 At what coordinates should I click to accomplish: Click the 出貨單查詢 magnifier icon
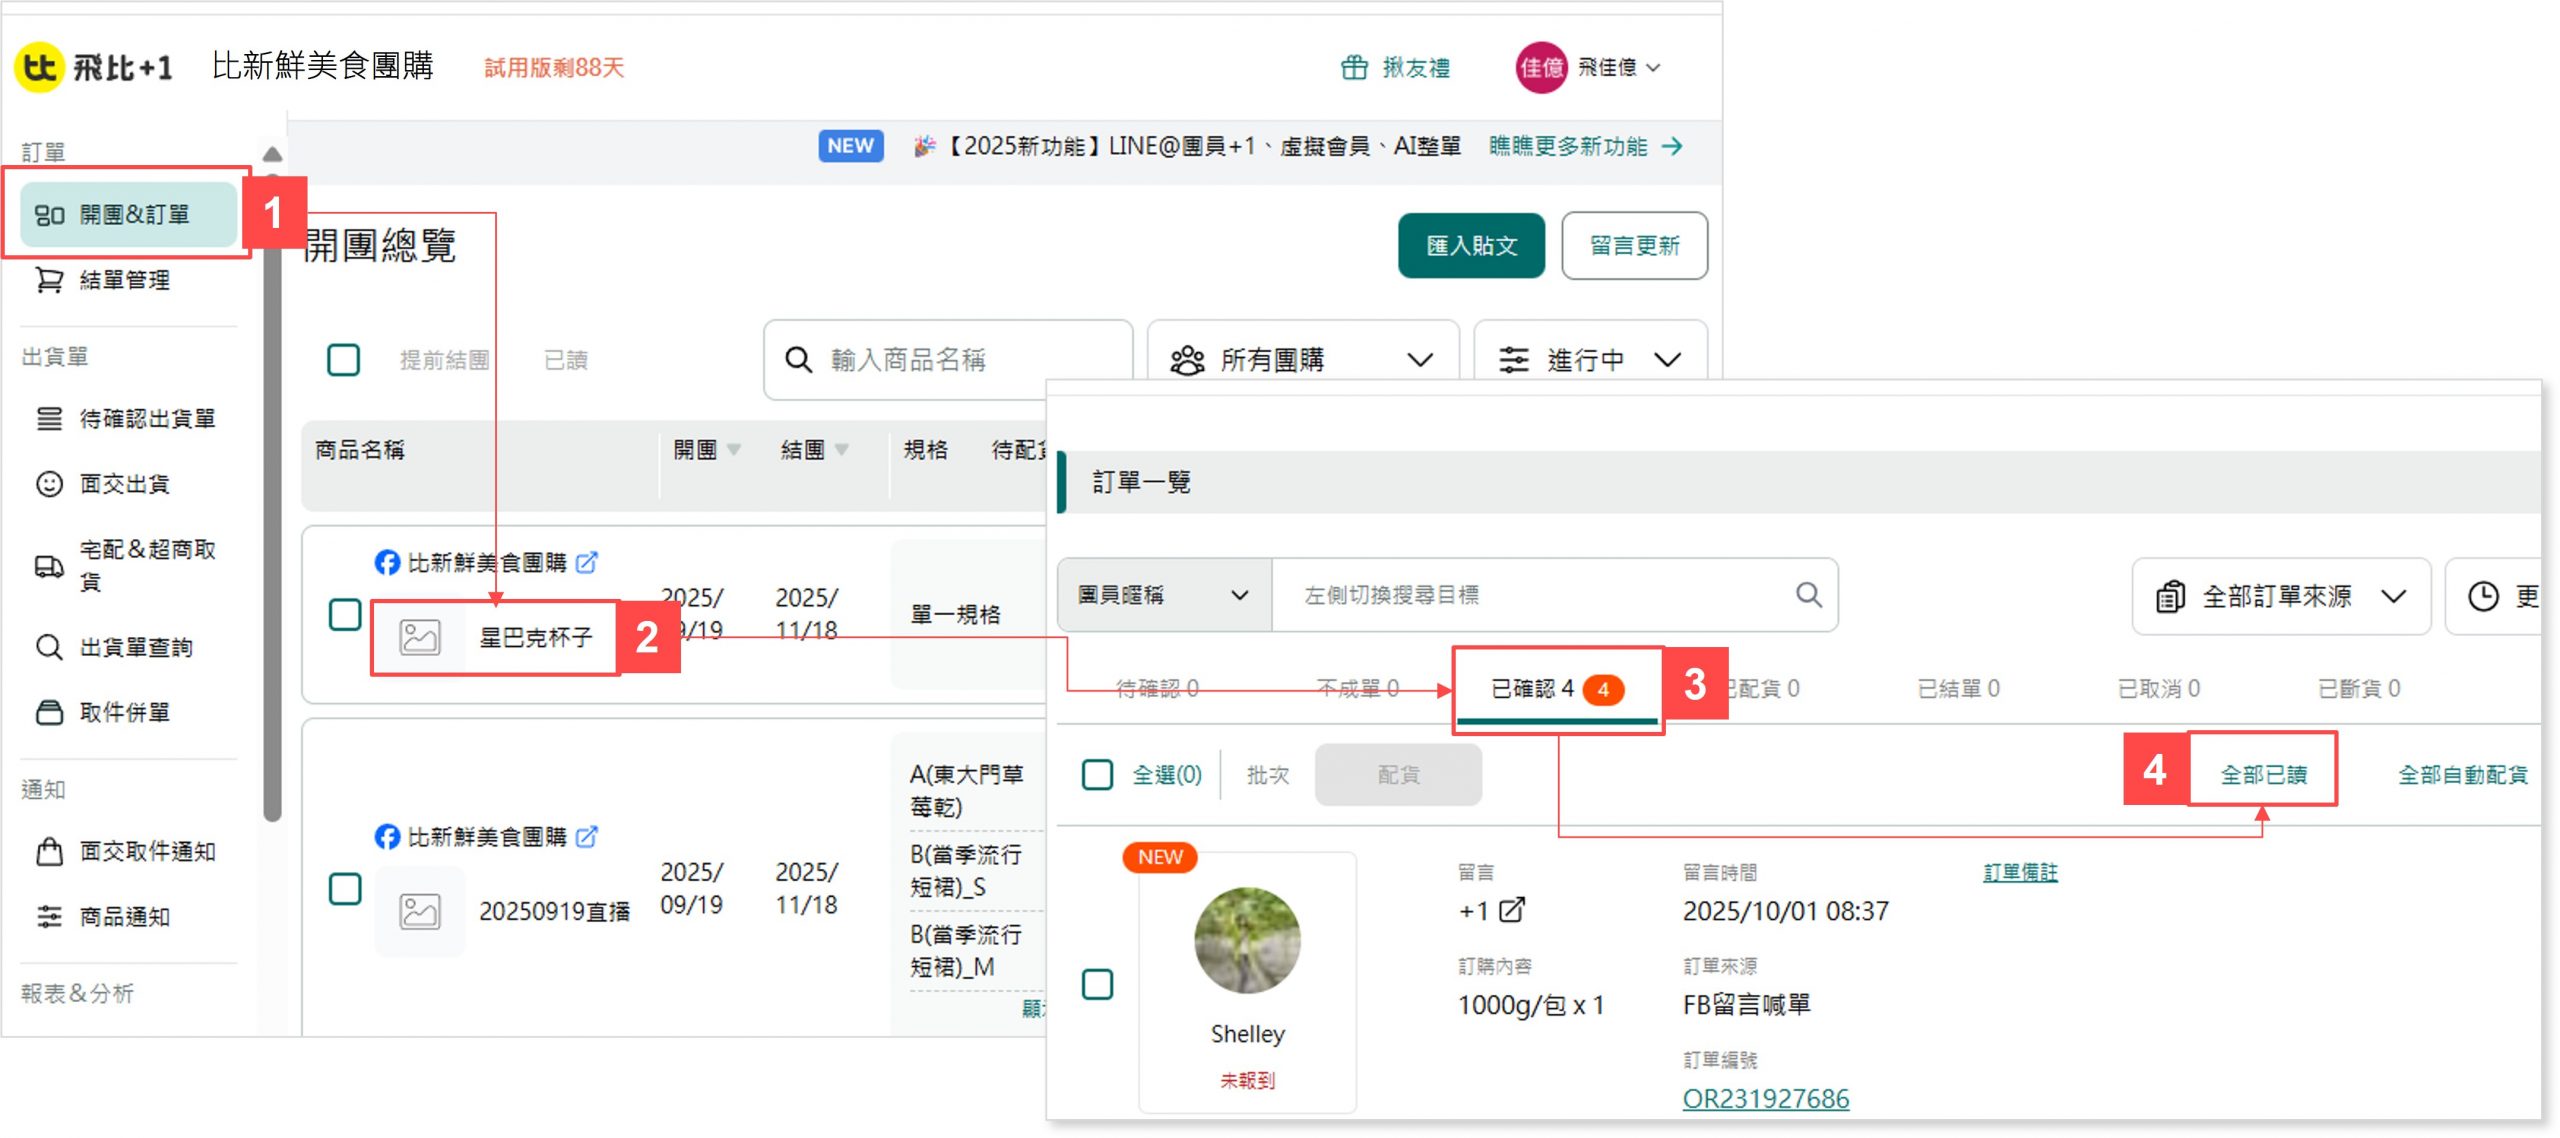pos(49,647)
